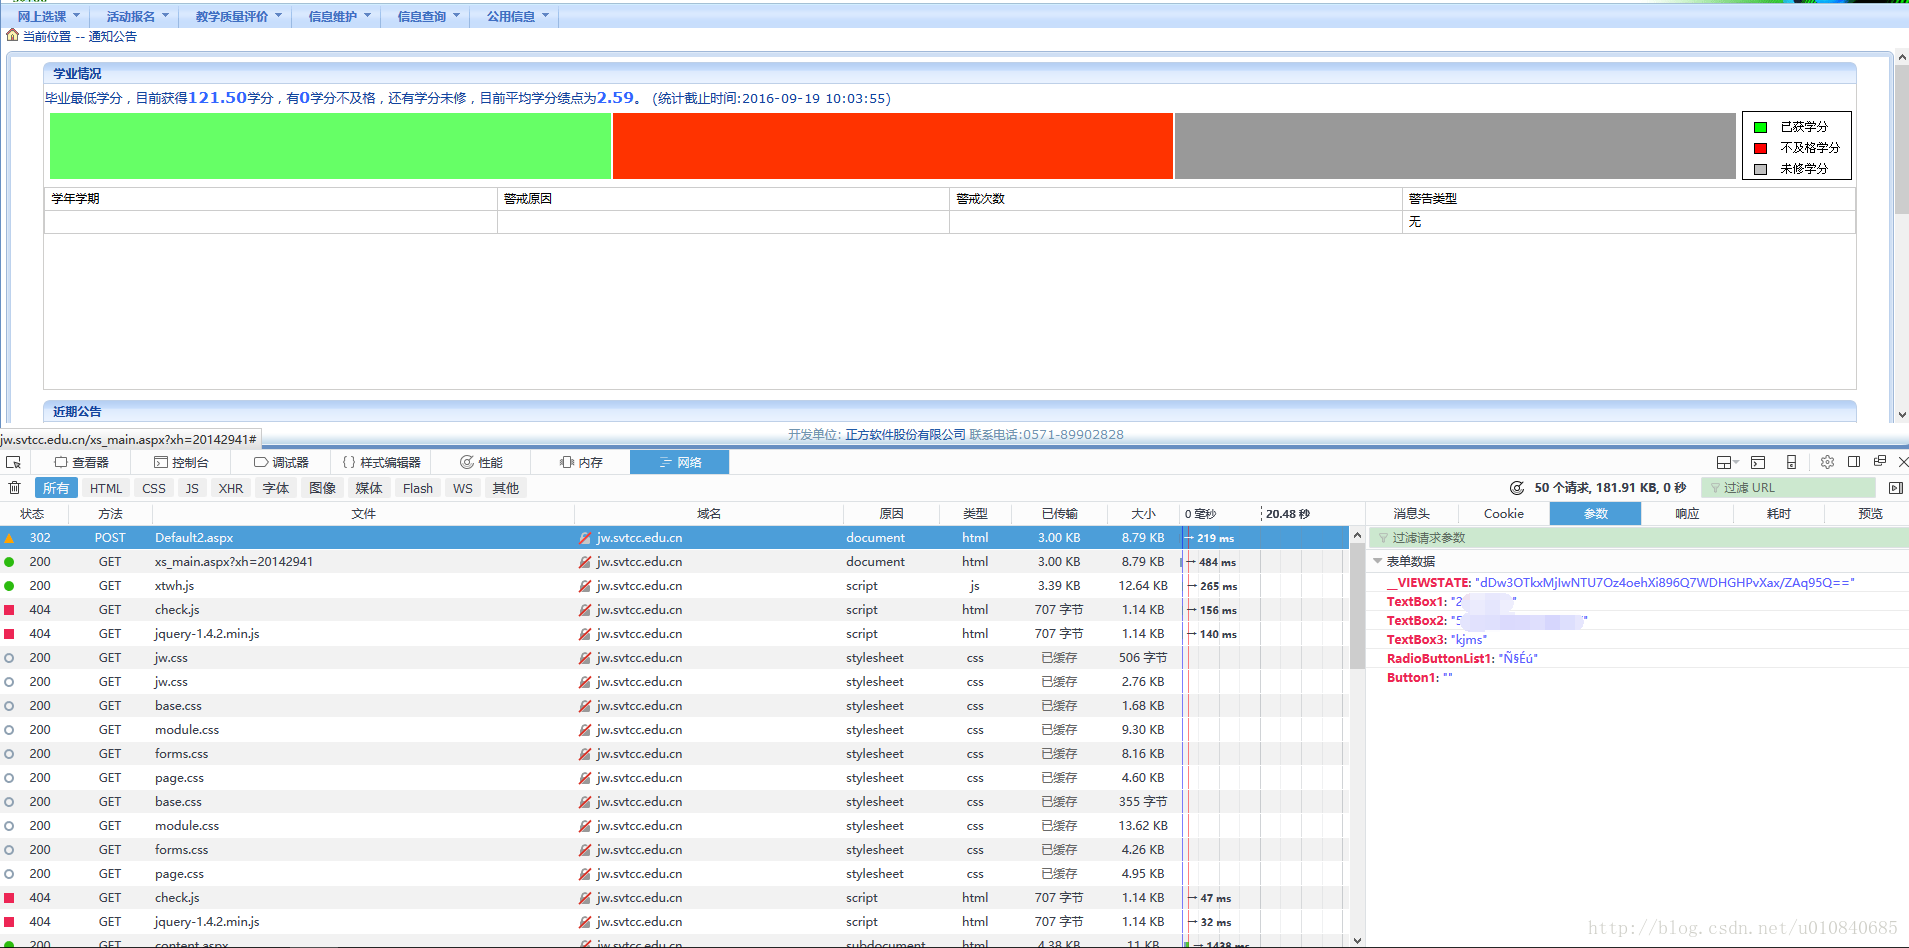Open the 耗时 timings tab
This screenshot has width=1909, height=948.
pos(1779,513)
